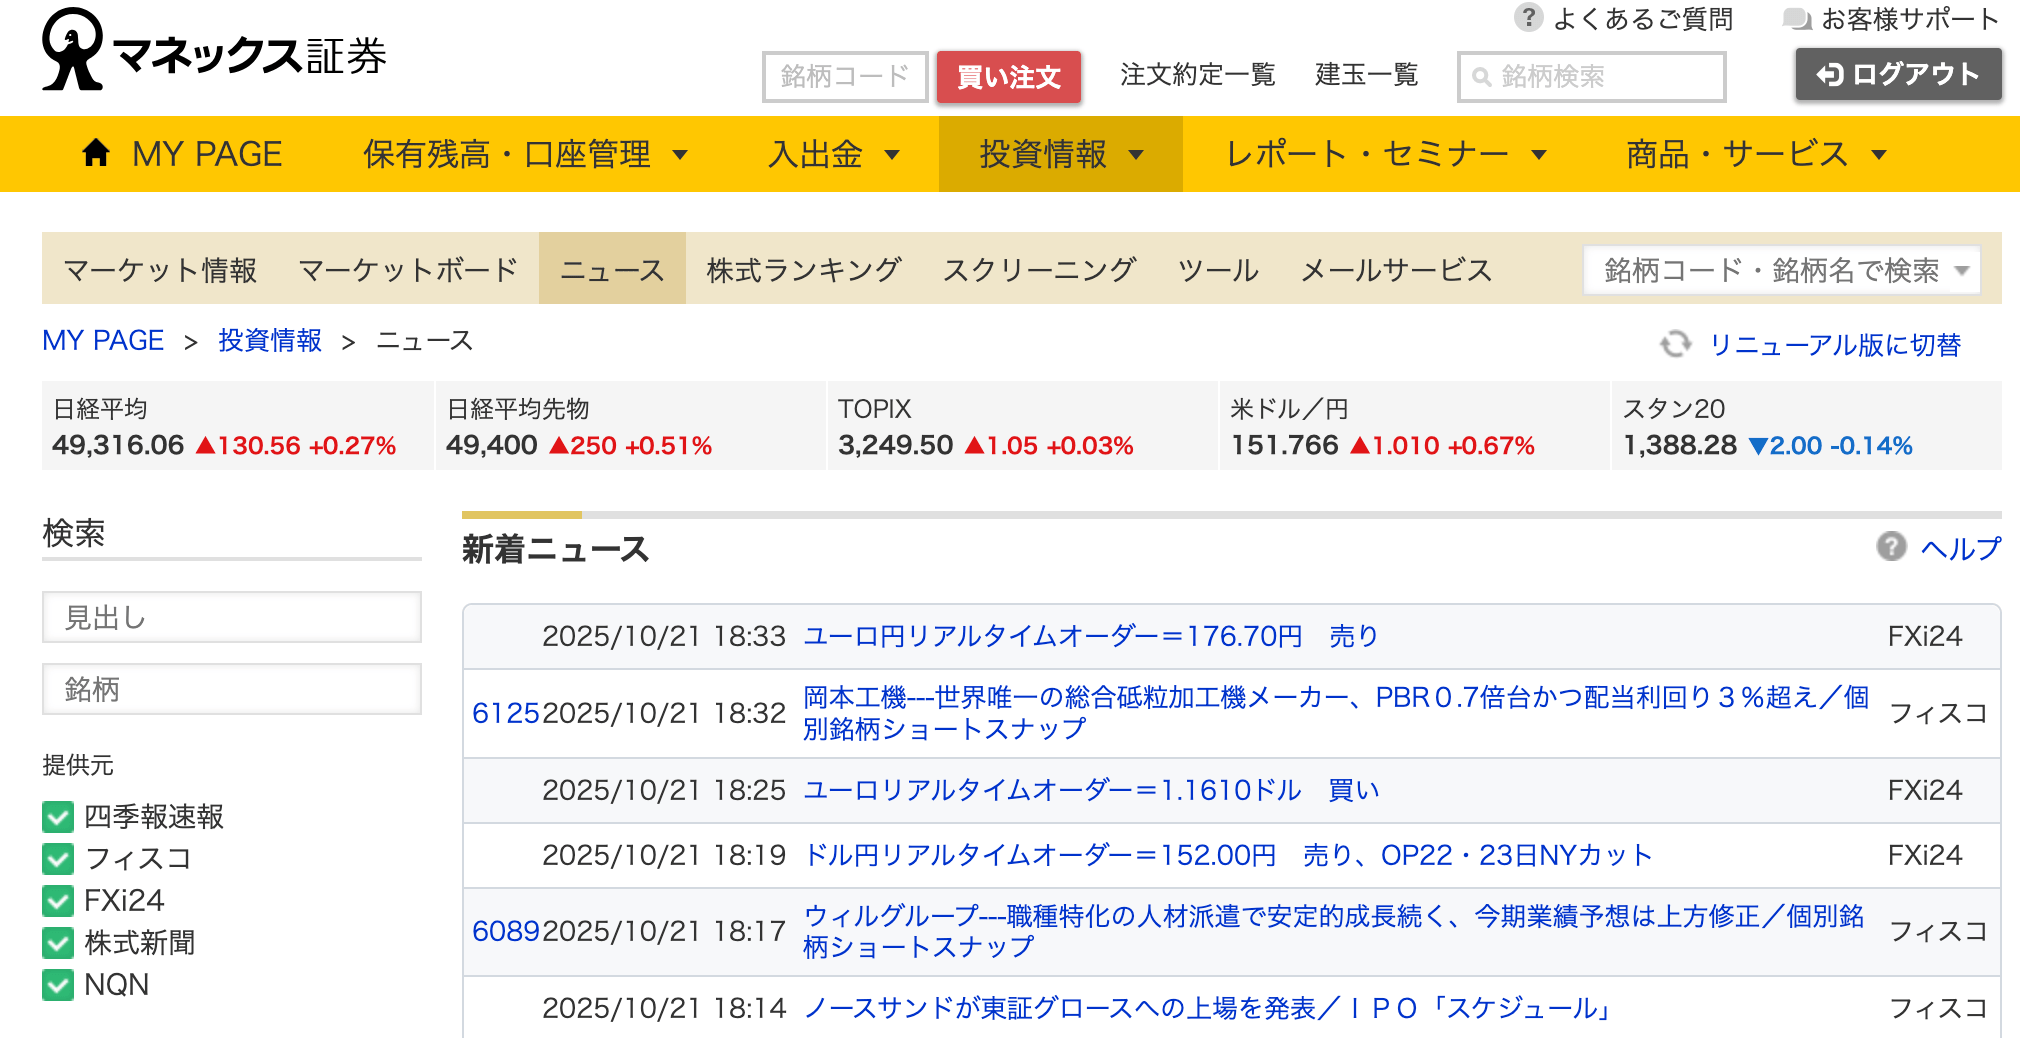Expand the 保有残高・口座管理 dropdown menu

[525, 154]
